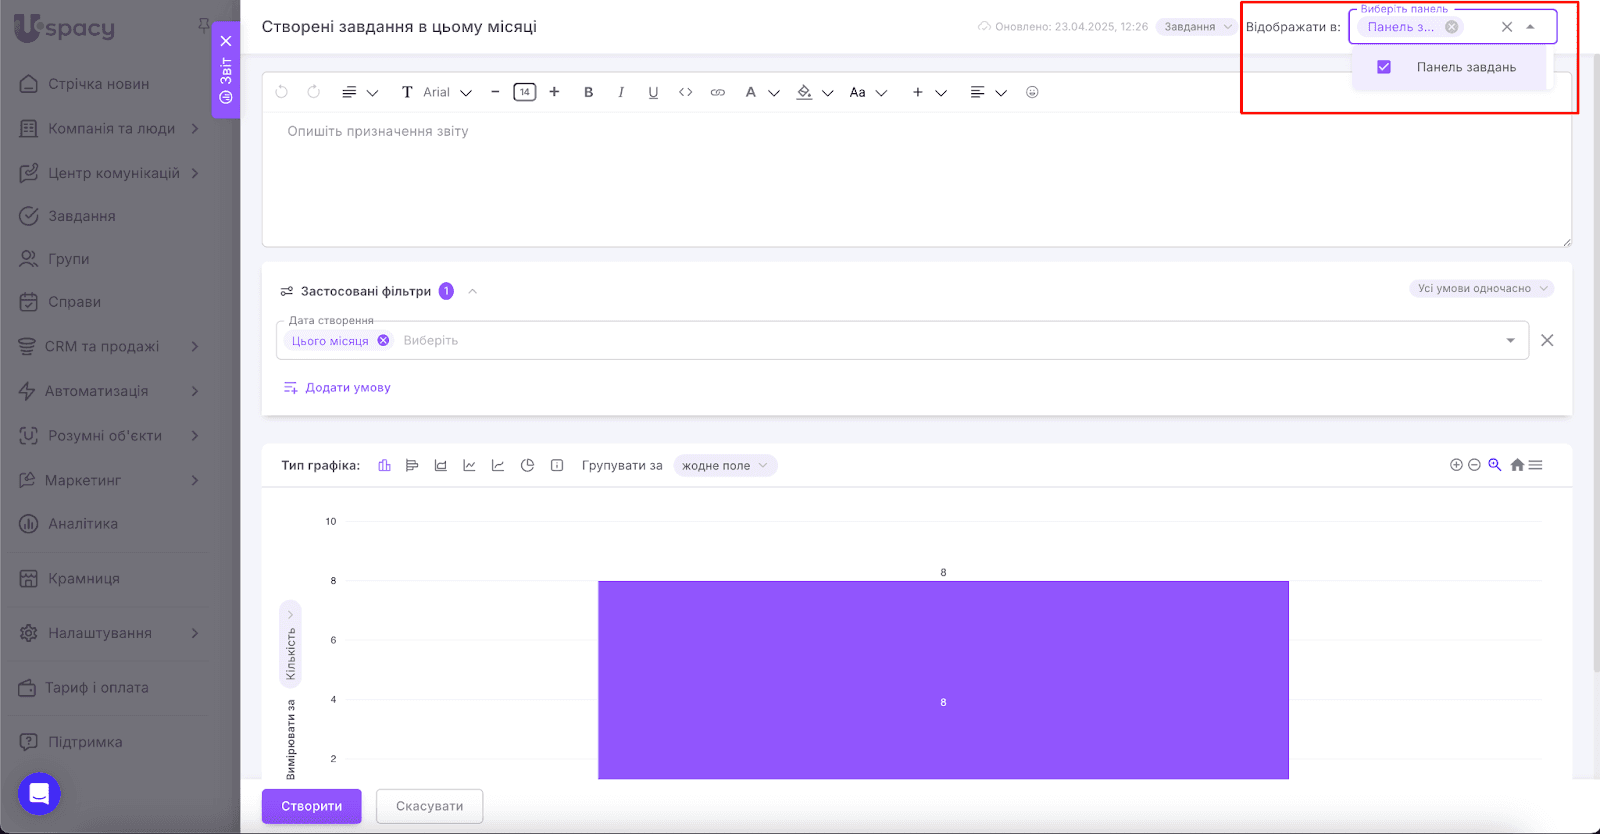
Task: Apply italic formatting in the toolbar
Action: tap(621, 92)
